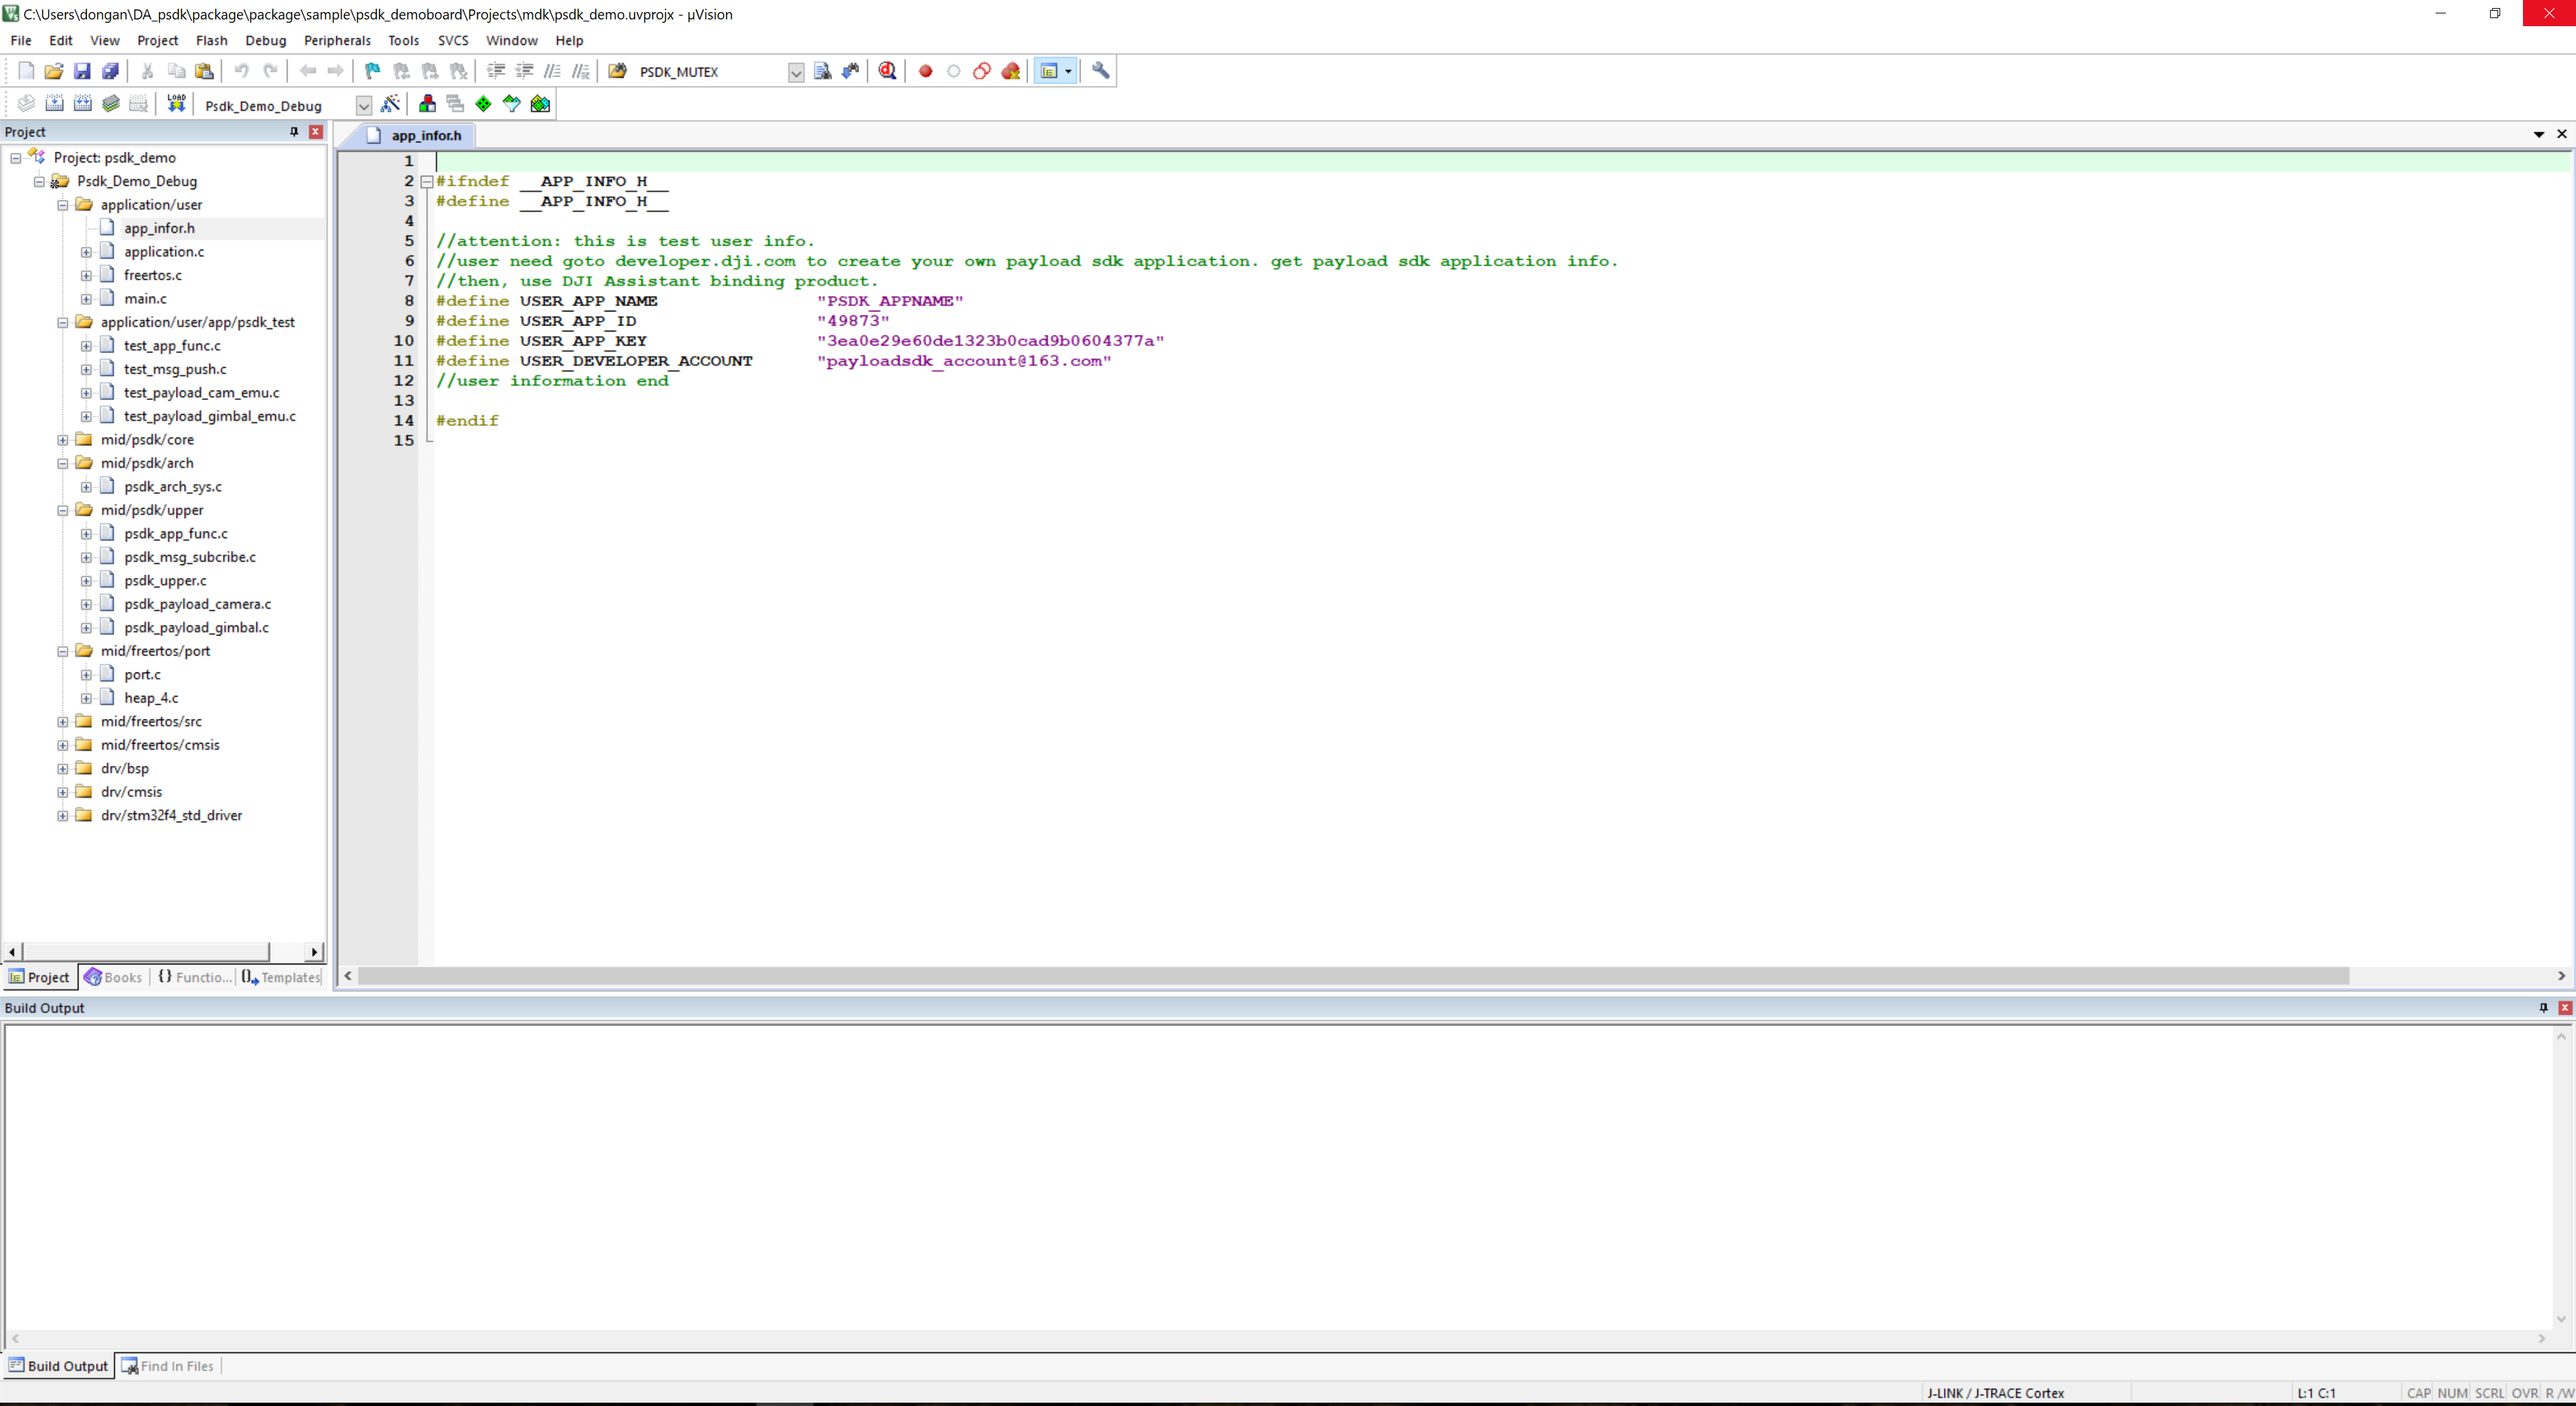2576x1406 pixels.
Task: Open the Manage Run-Time Environment wand
Action: (391, 104)
